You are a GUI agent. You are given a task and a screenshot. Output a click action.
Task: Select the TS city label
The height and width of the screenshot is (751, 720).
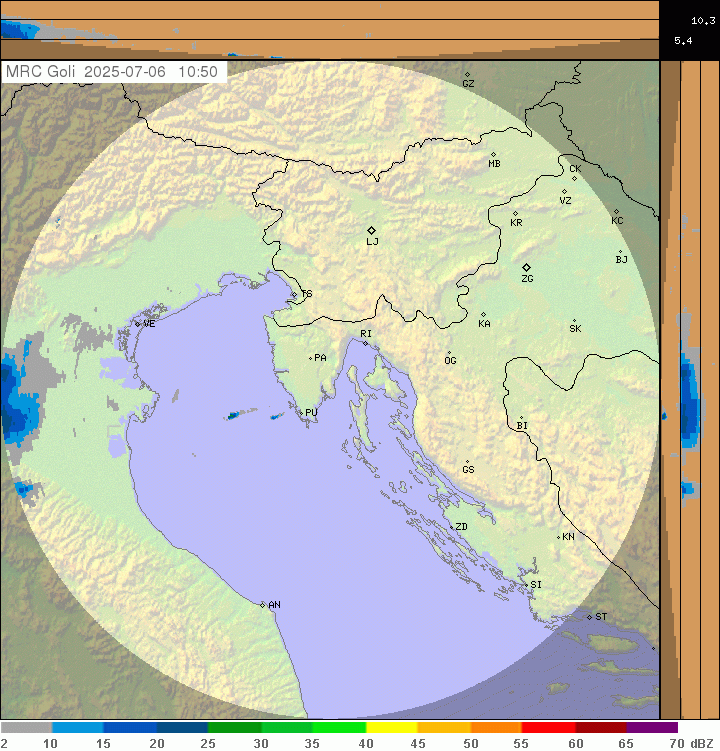point(307,294)
